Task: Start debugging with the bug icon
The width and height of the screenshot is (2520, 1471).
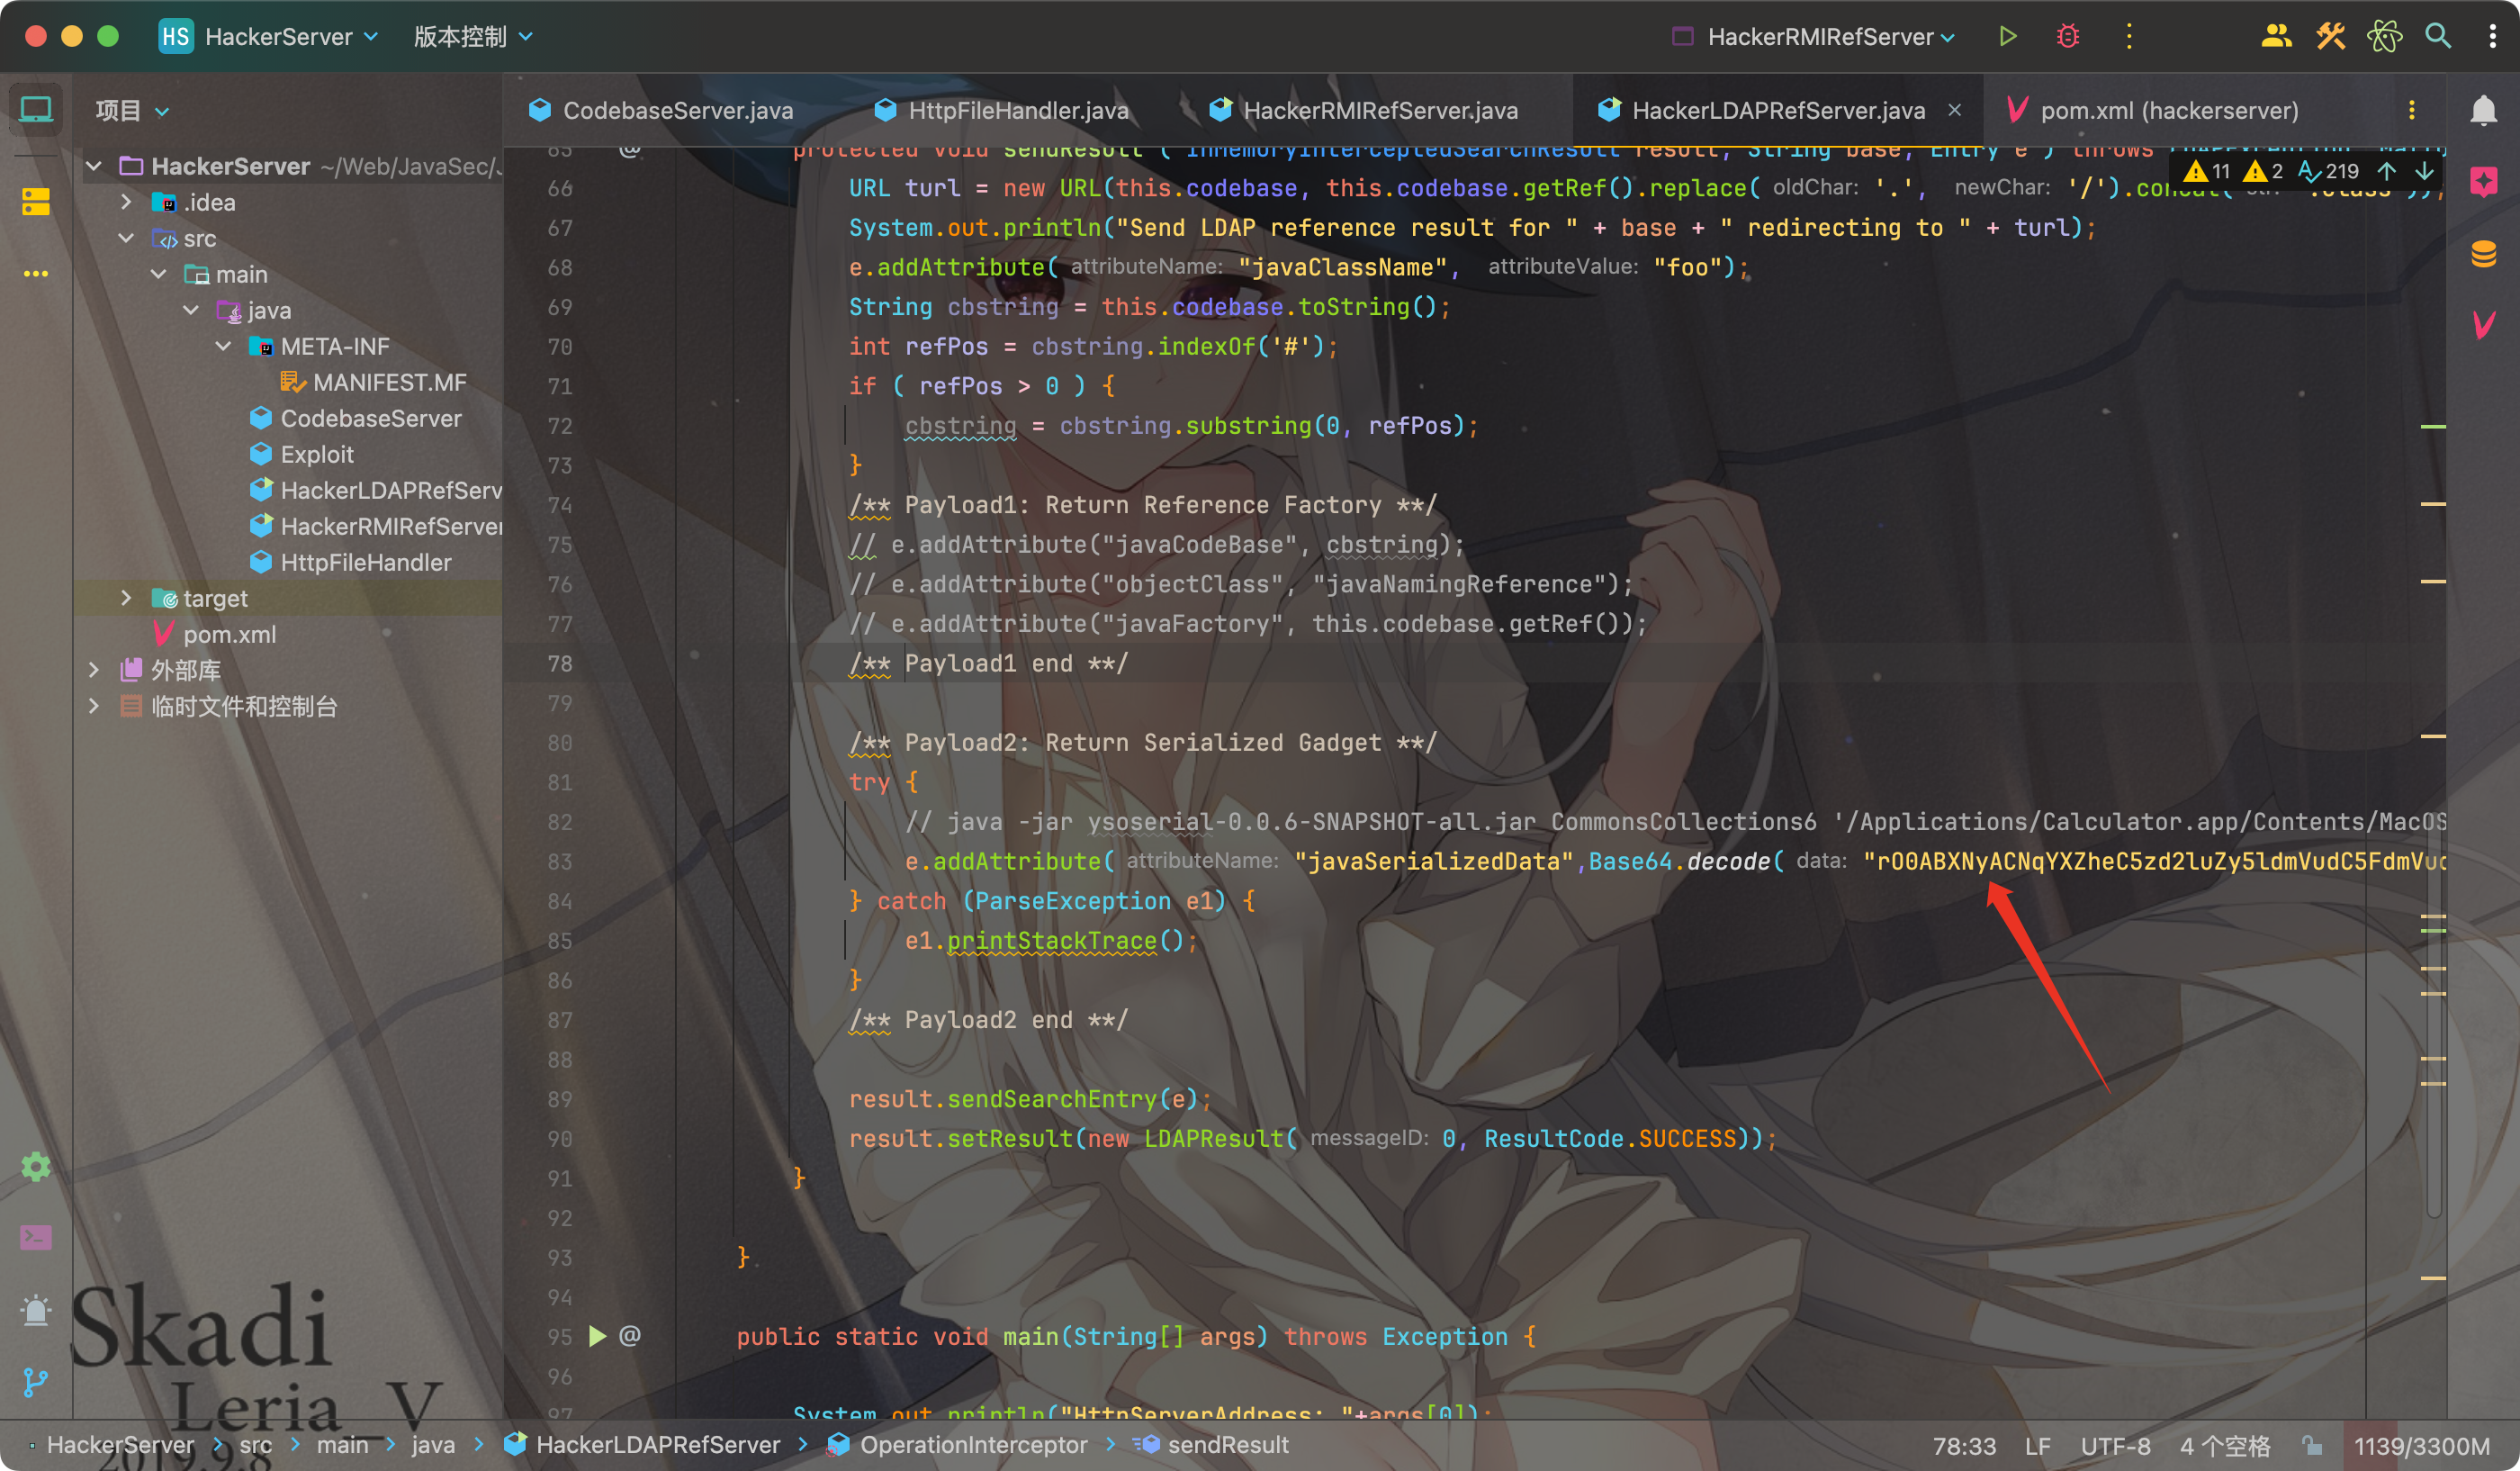Action: pos(2068,37)
